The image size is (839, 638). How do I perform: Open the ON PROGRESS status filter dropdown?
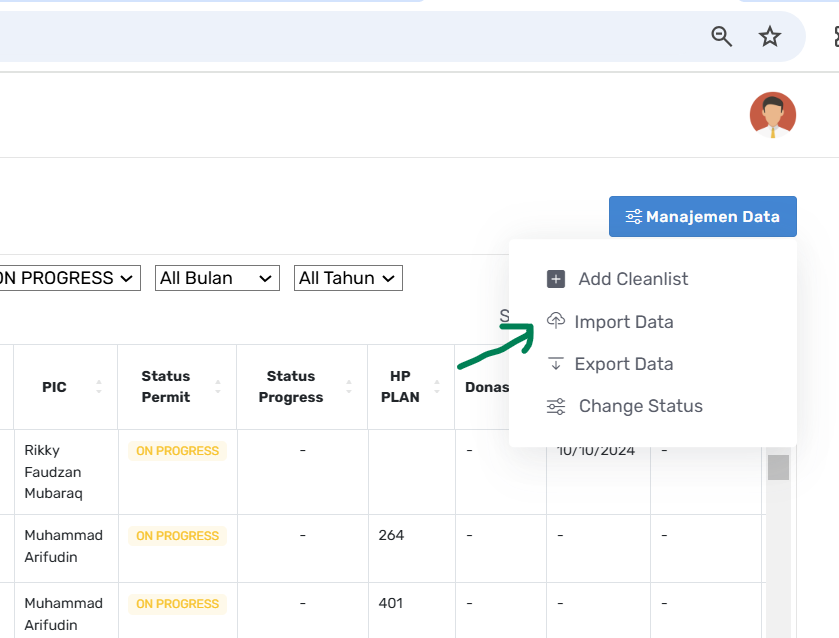[68, 278]
